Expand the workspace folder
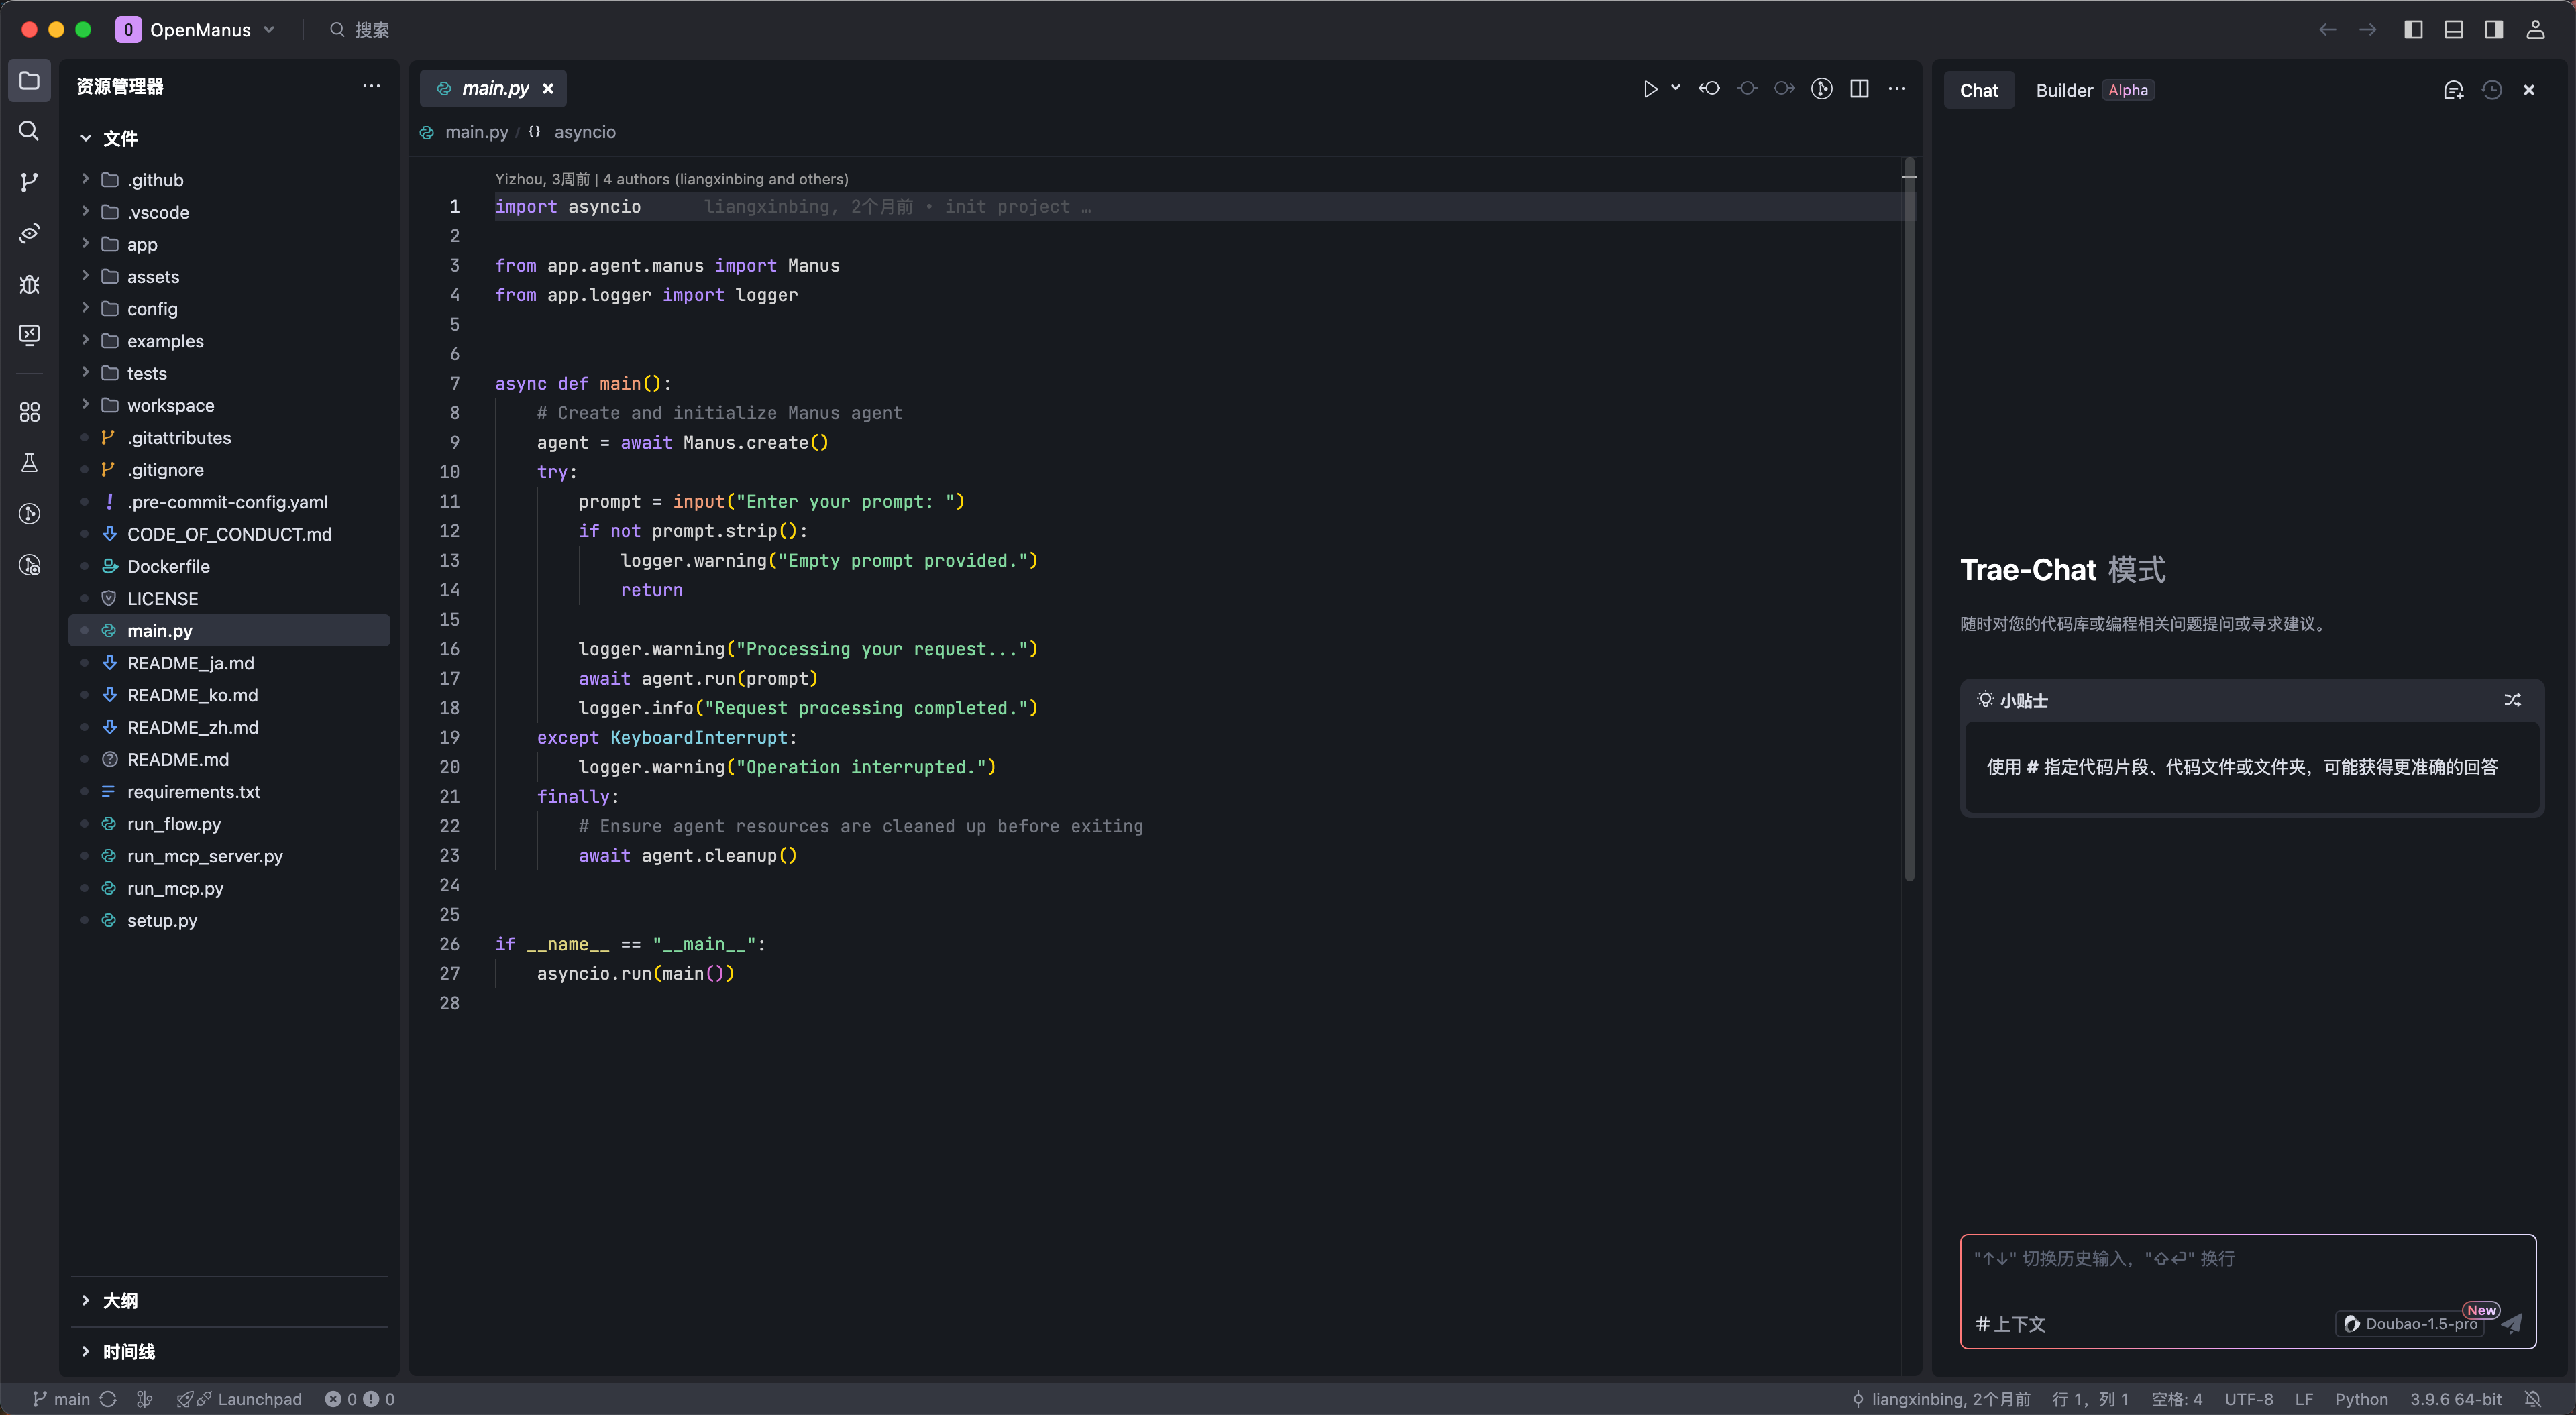Screen dimensions: 2576x1415 (x=170, y=405)
